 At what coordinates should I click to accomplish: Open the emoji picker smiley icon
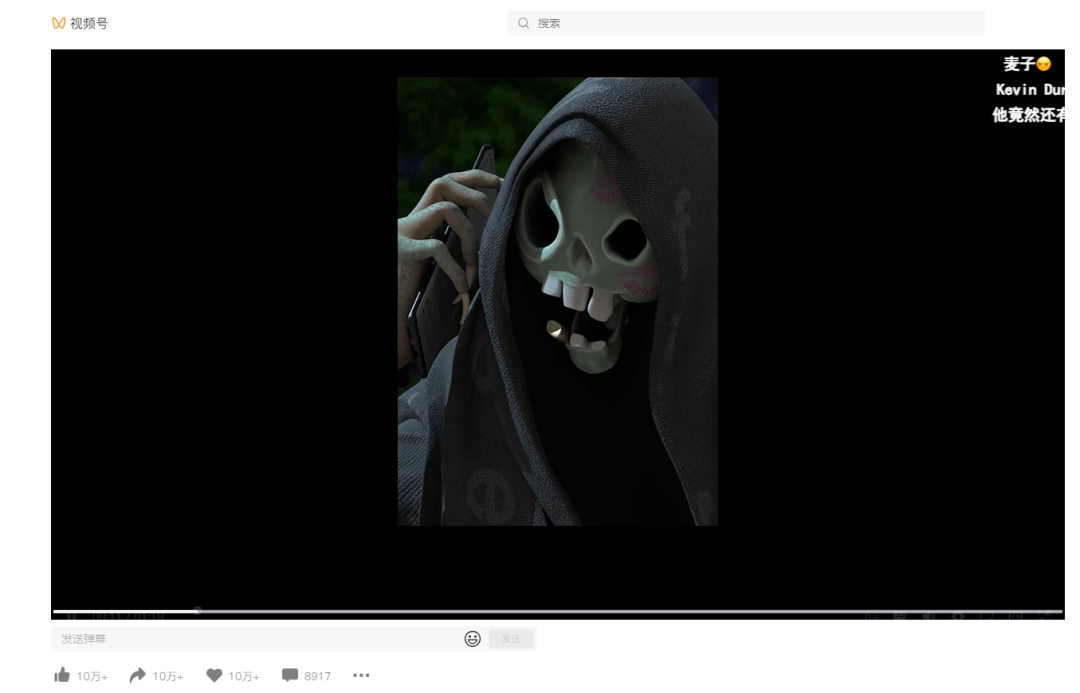(473, 639)
